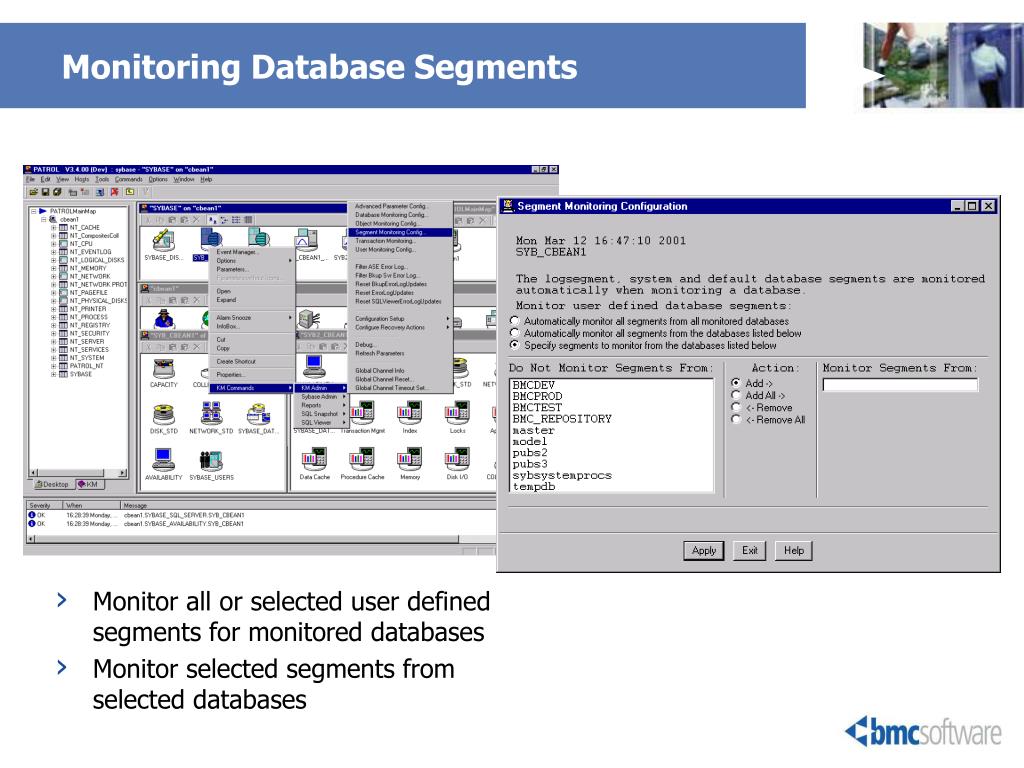Collapse the cbean1 tree node
Screen dimensions: 1024x768
(44, 219)
